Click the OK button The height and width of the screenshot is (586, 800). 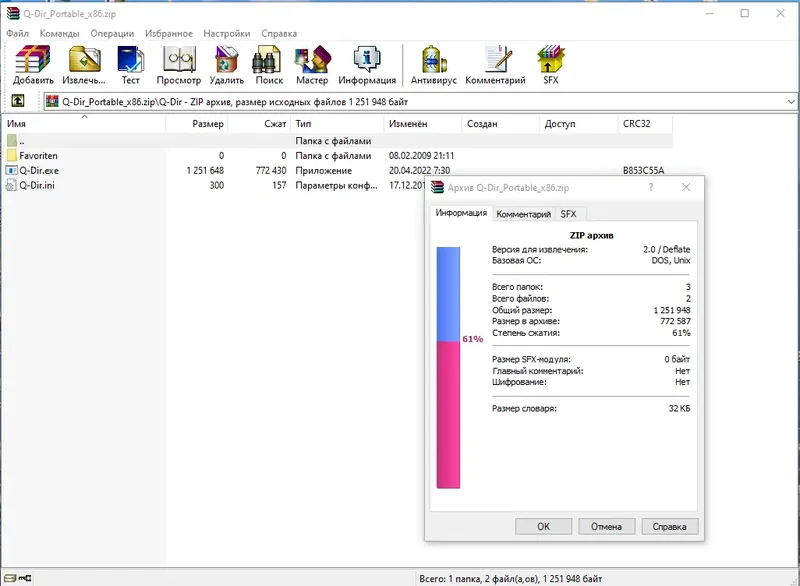click(543, 526)
